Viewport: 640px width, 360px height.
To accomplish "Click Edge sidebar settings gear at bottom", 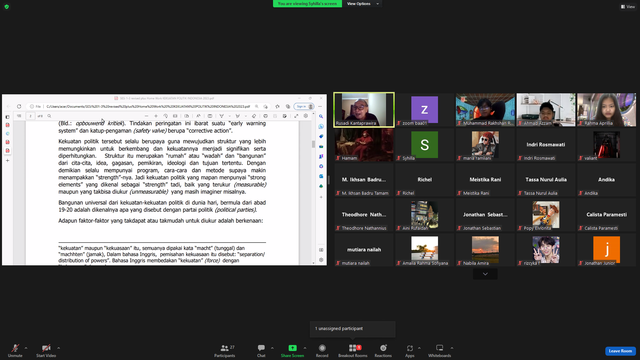I will (x=321, y=260).
